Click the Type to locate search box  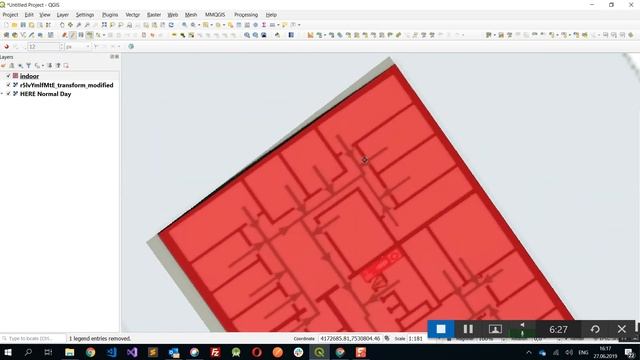click(x=33, y=338)
